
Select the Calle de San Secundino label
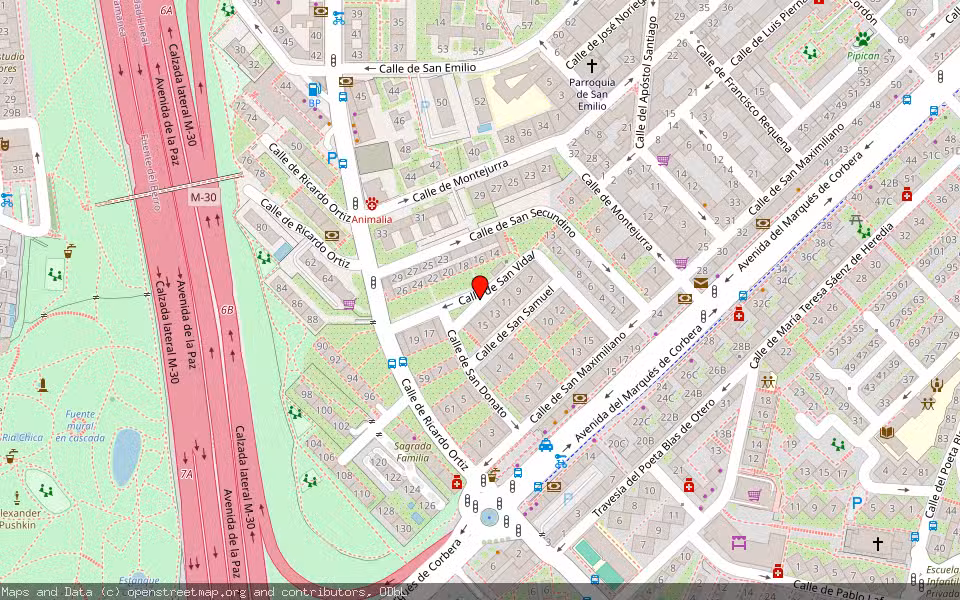(522, 225)
